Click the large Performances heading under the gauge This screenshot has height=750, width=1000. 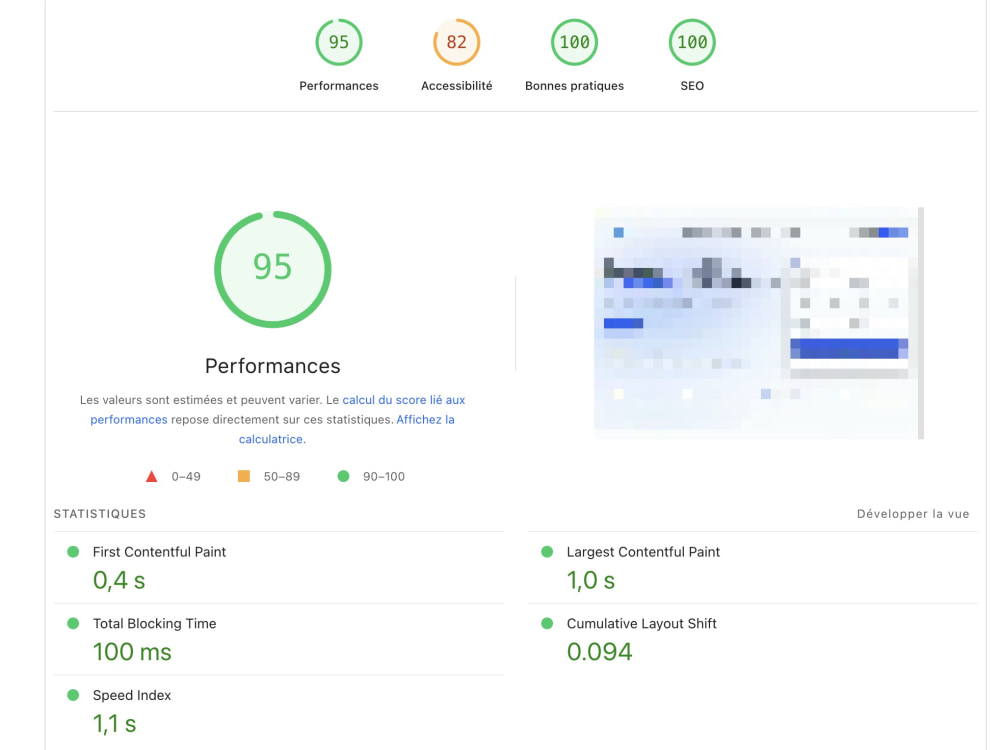272,366
